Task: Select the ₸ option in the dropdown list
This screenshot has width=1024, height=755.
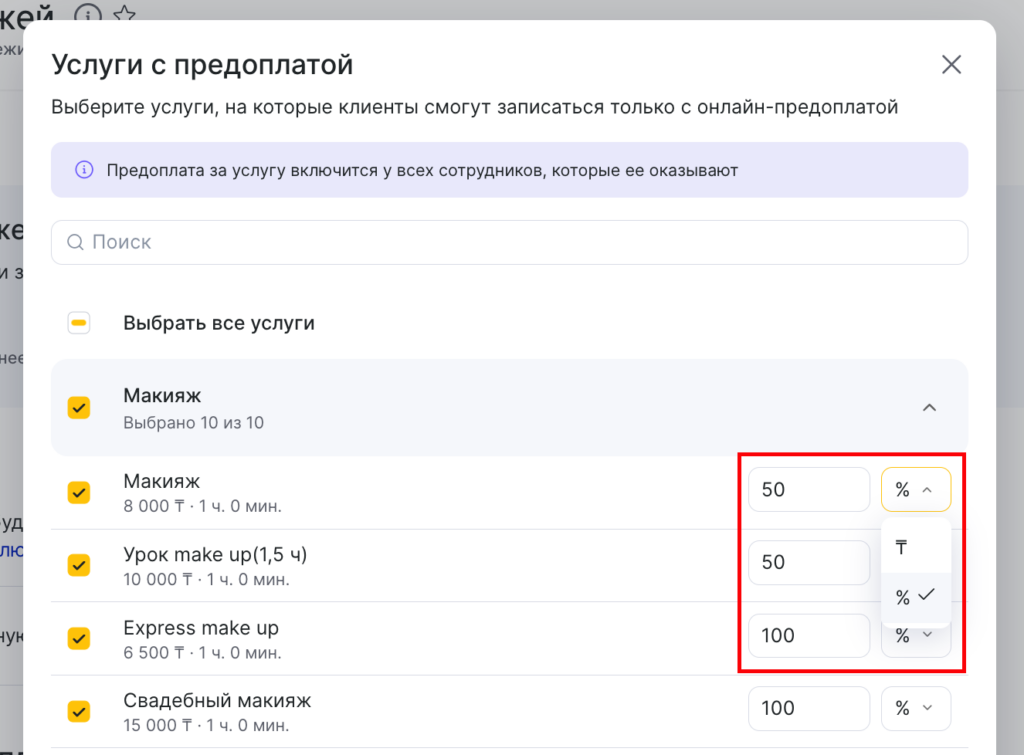Action: tap(915, 548)
